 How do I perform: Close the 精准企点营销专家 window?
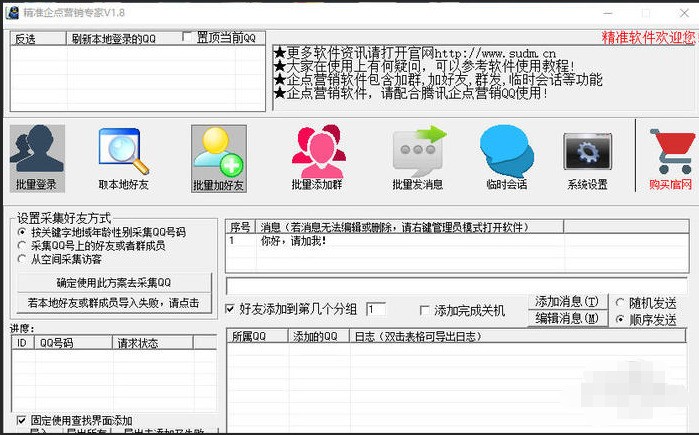coord(684,13)
